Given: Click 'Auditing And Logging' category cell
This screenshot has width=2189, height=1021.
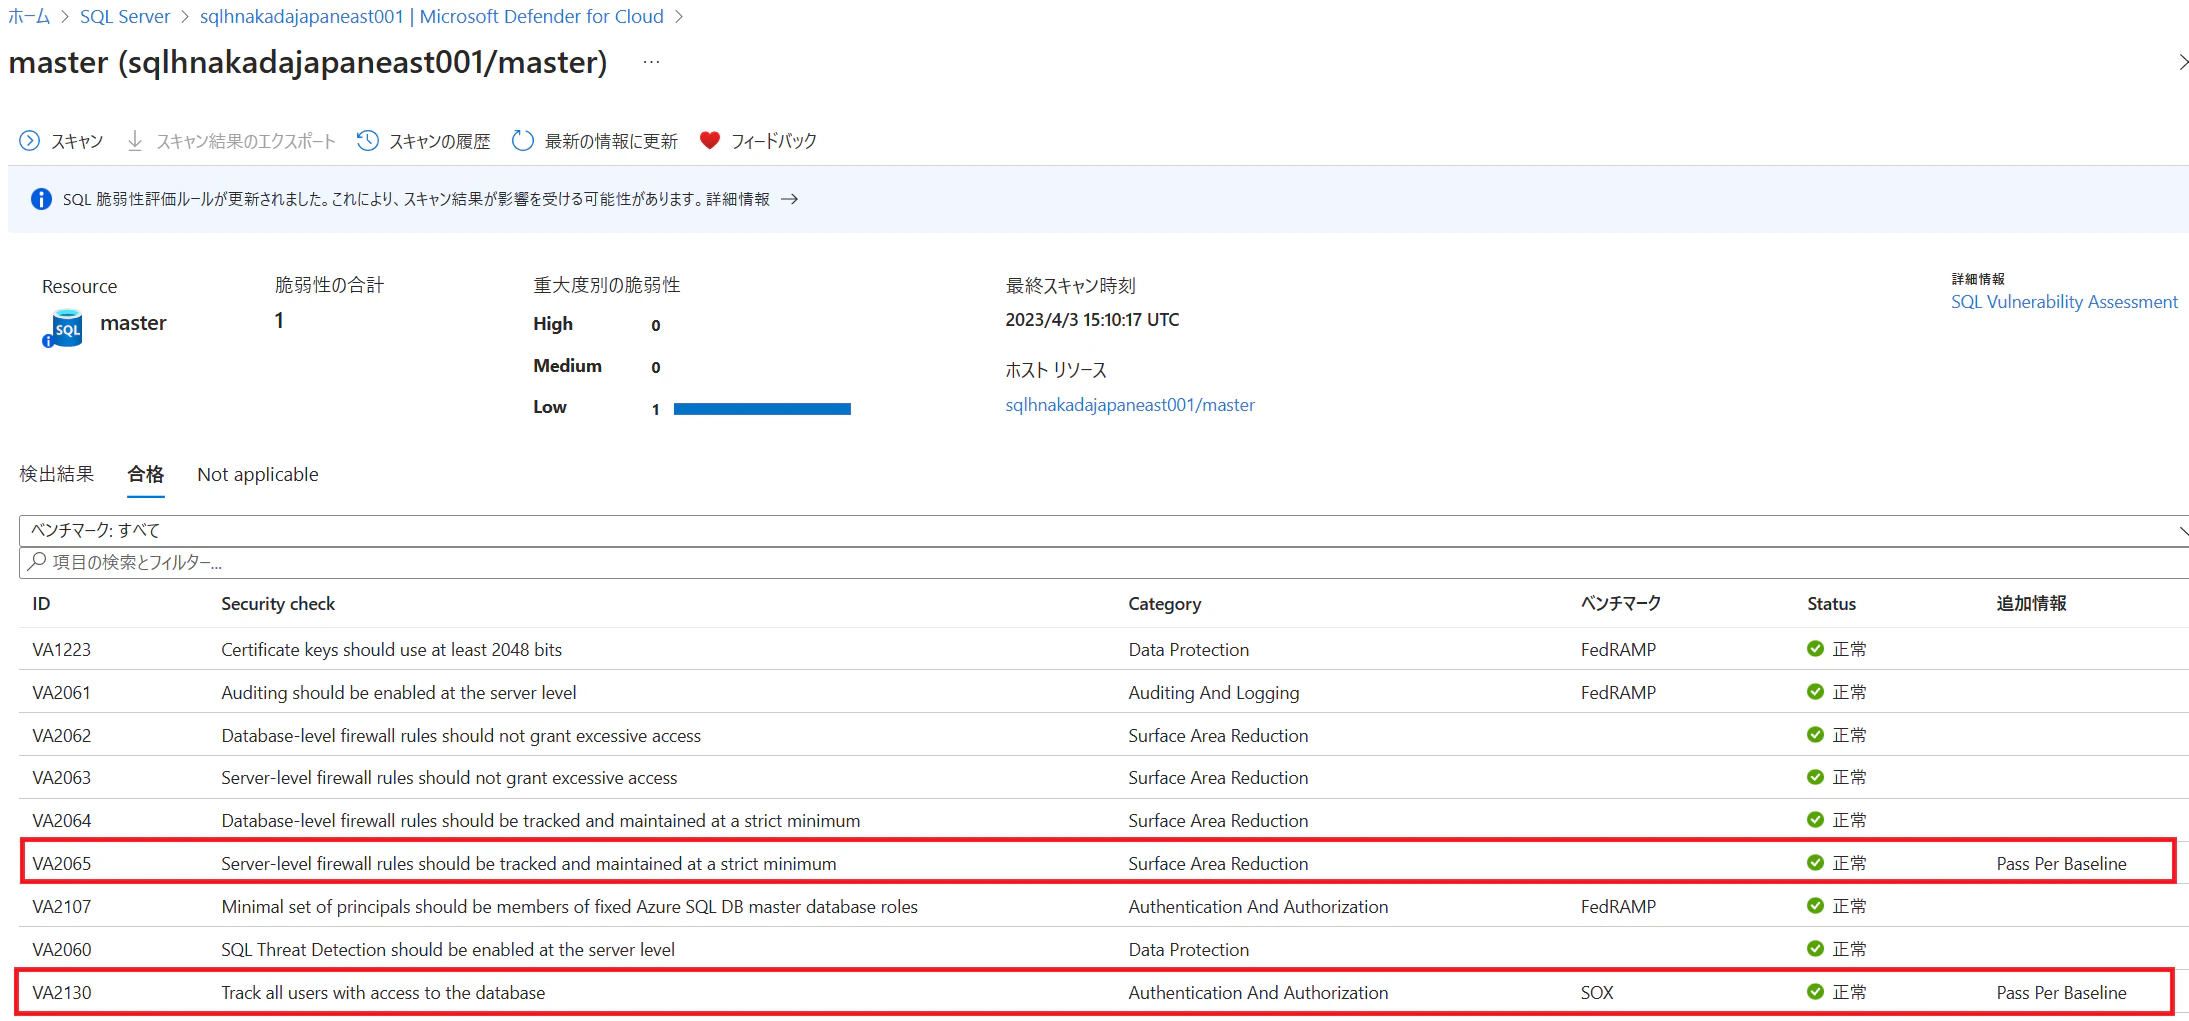Looking at the screenshot, I should pos(1214,693).
